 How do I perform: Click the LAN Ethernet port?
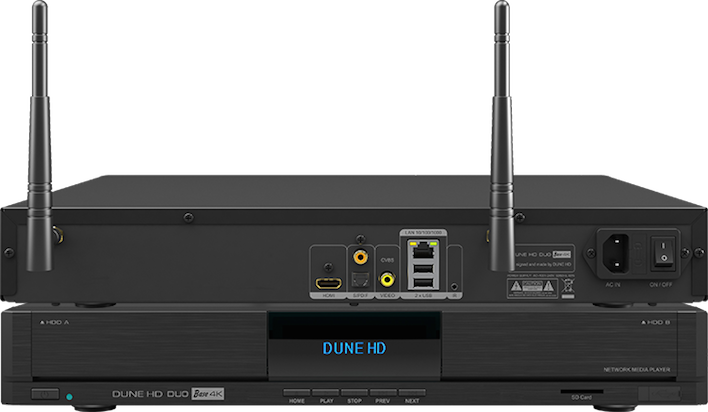tap(423, 249)
